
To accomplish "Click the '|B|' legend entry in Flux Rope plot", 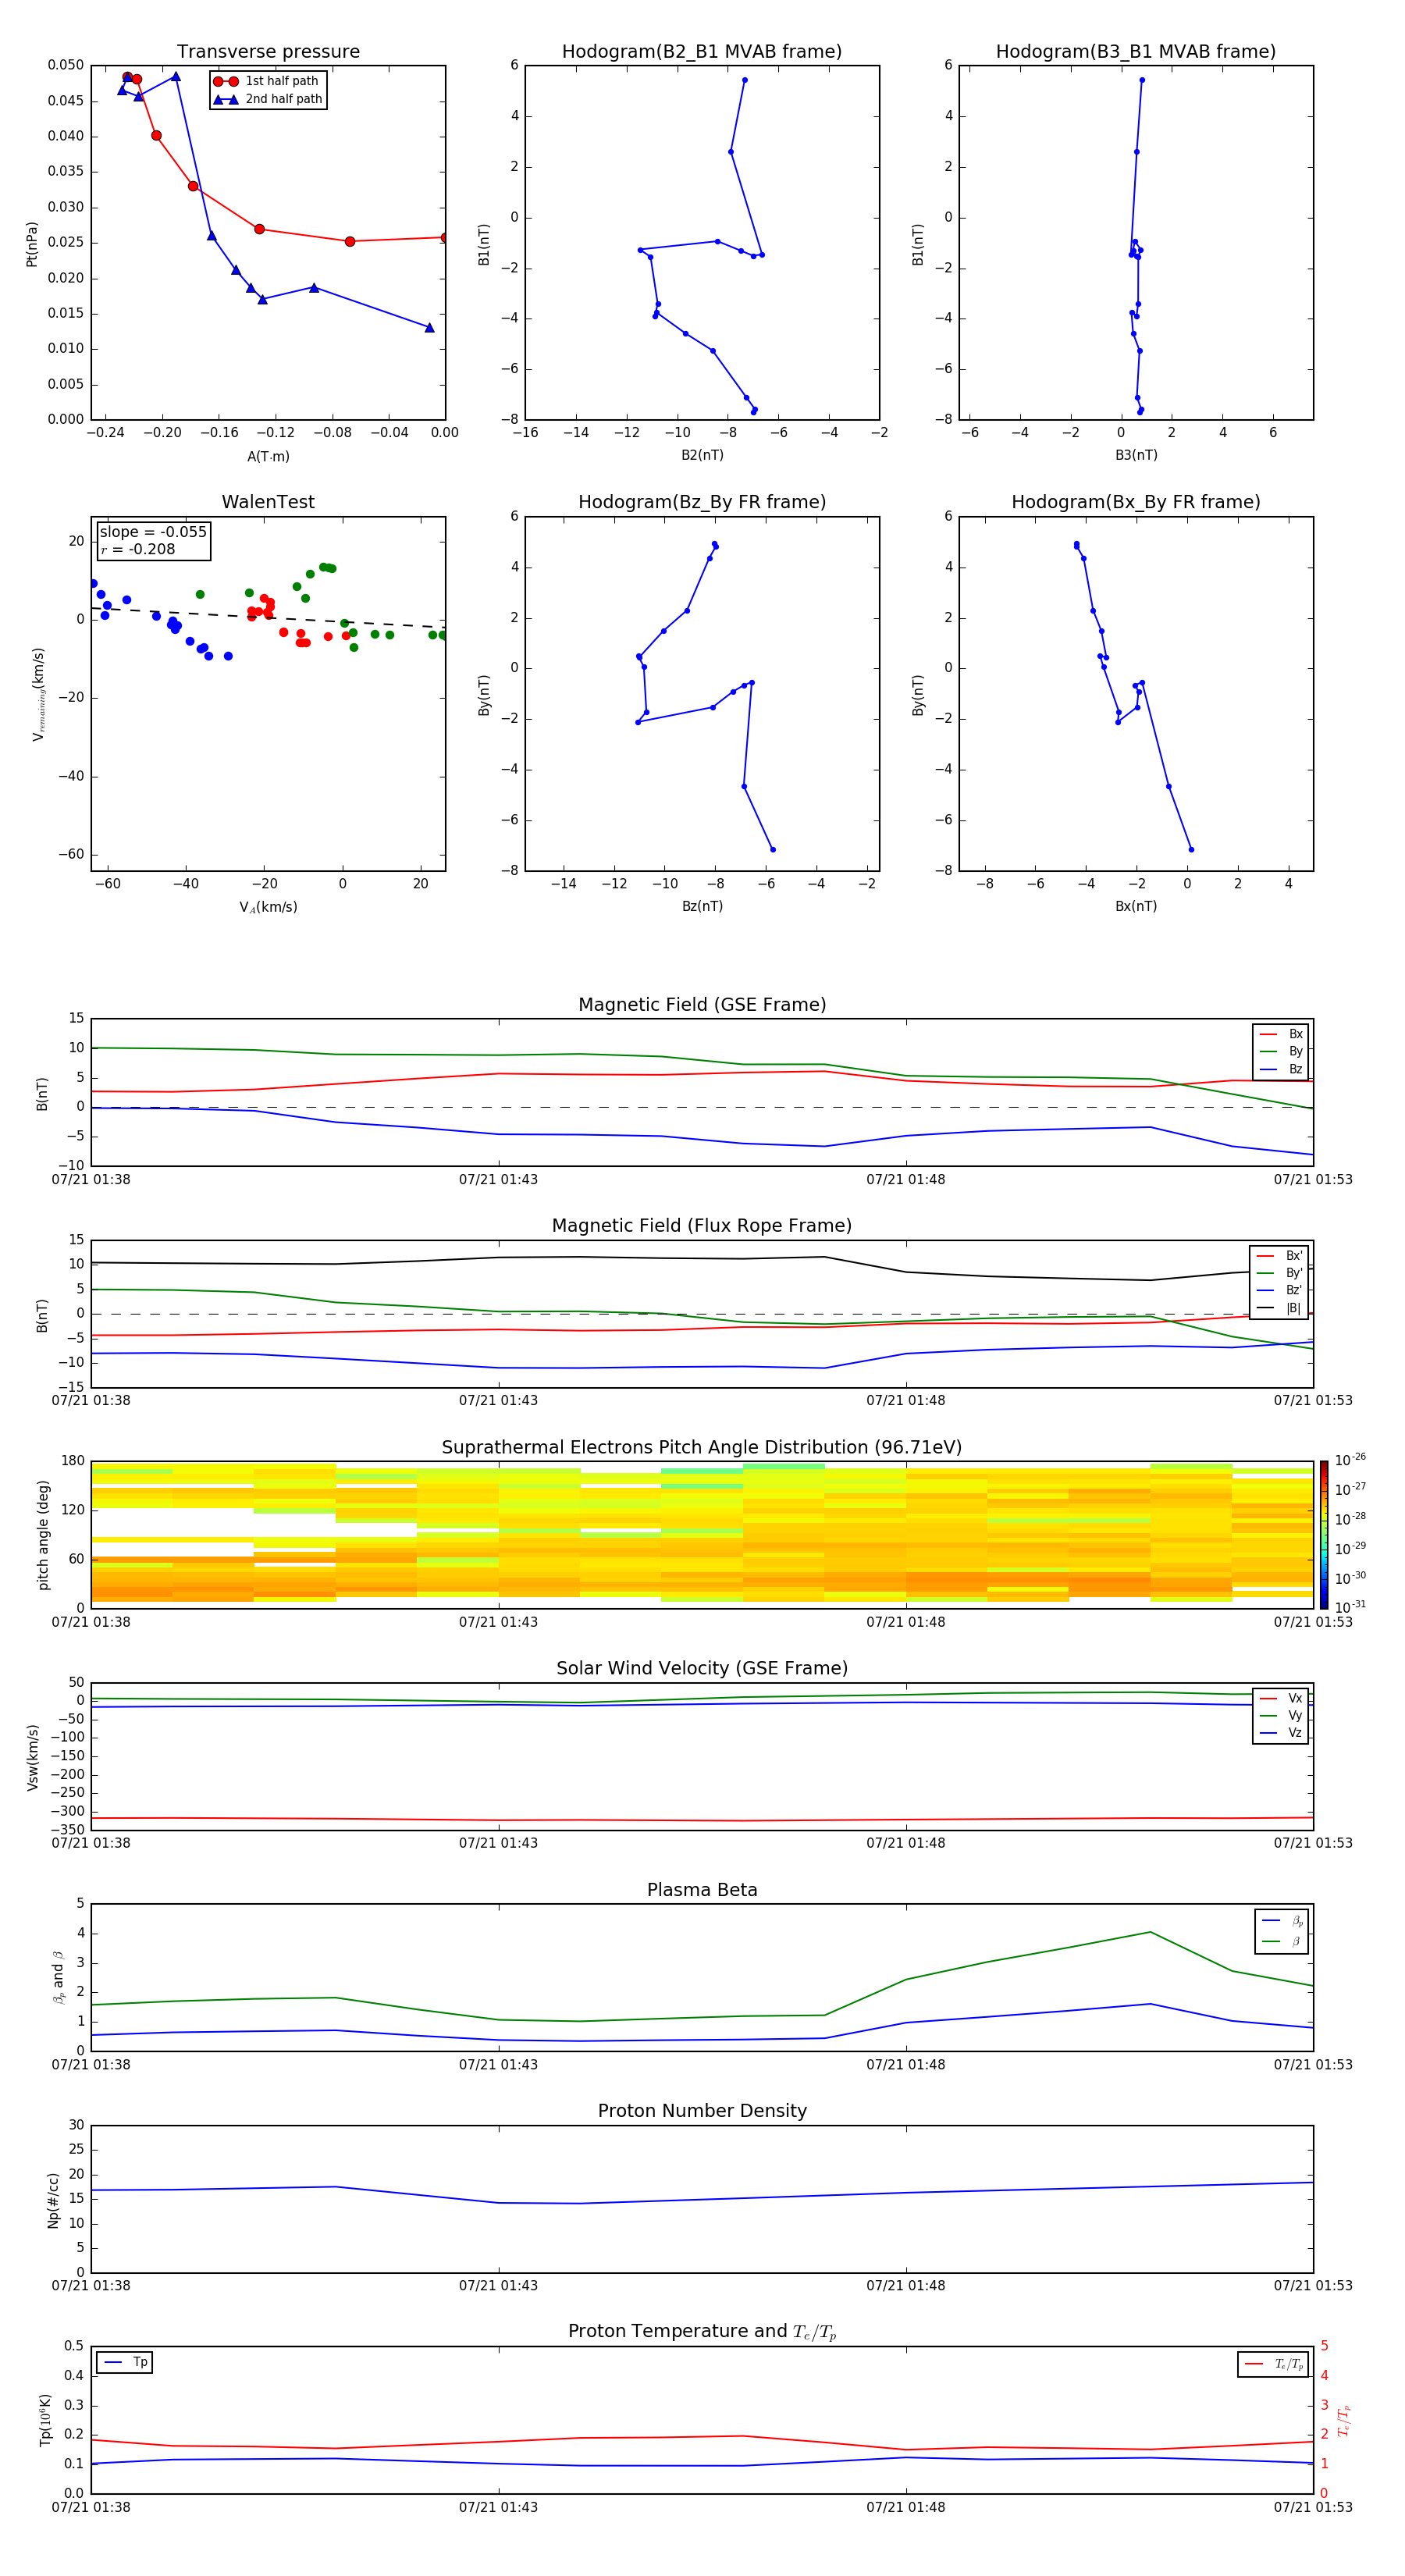I will 1279,1308.
